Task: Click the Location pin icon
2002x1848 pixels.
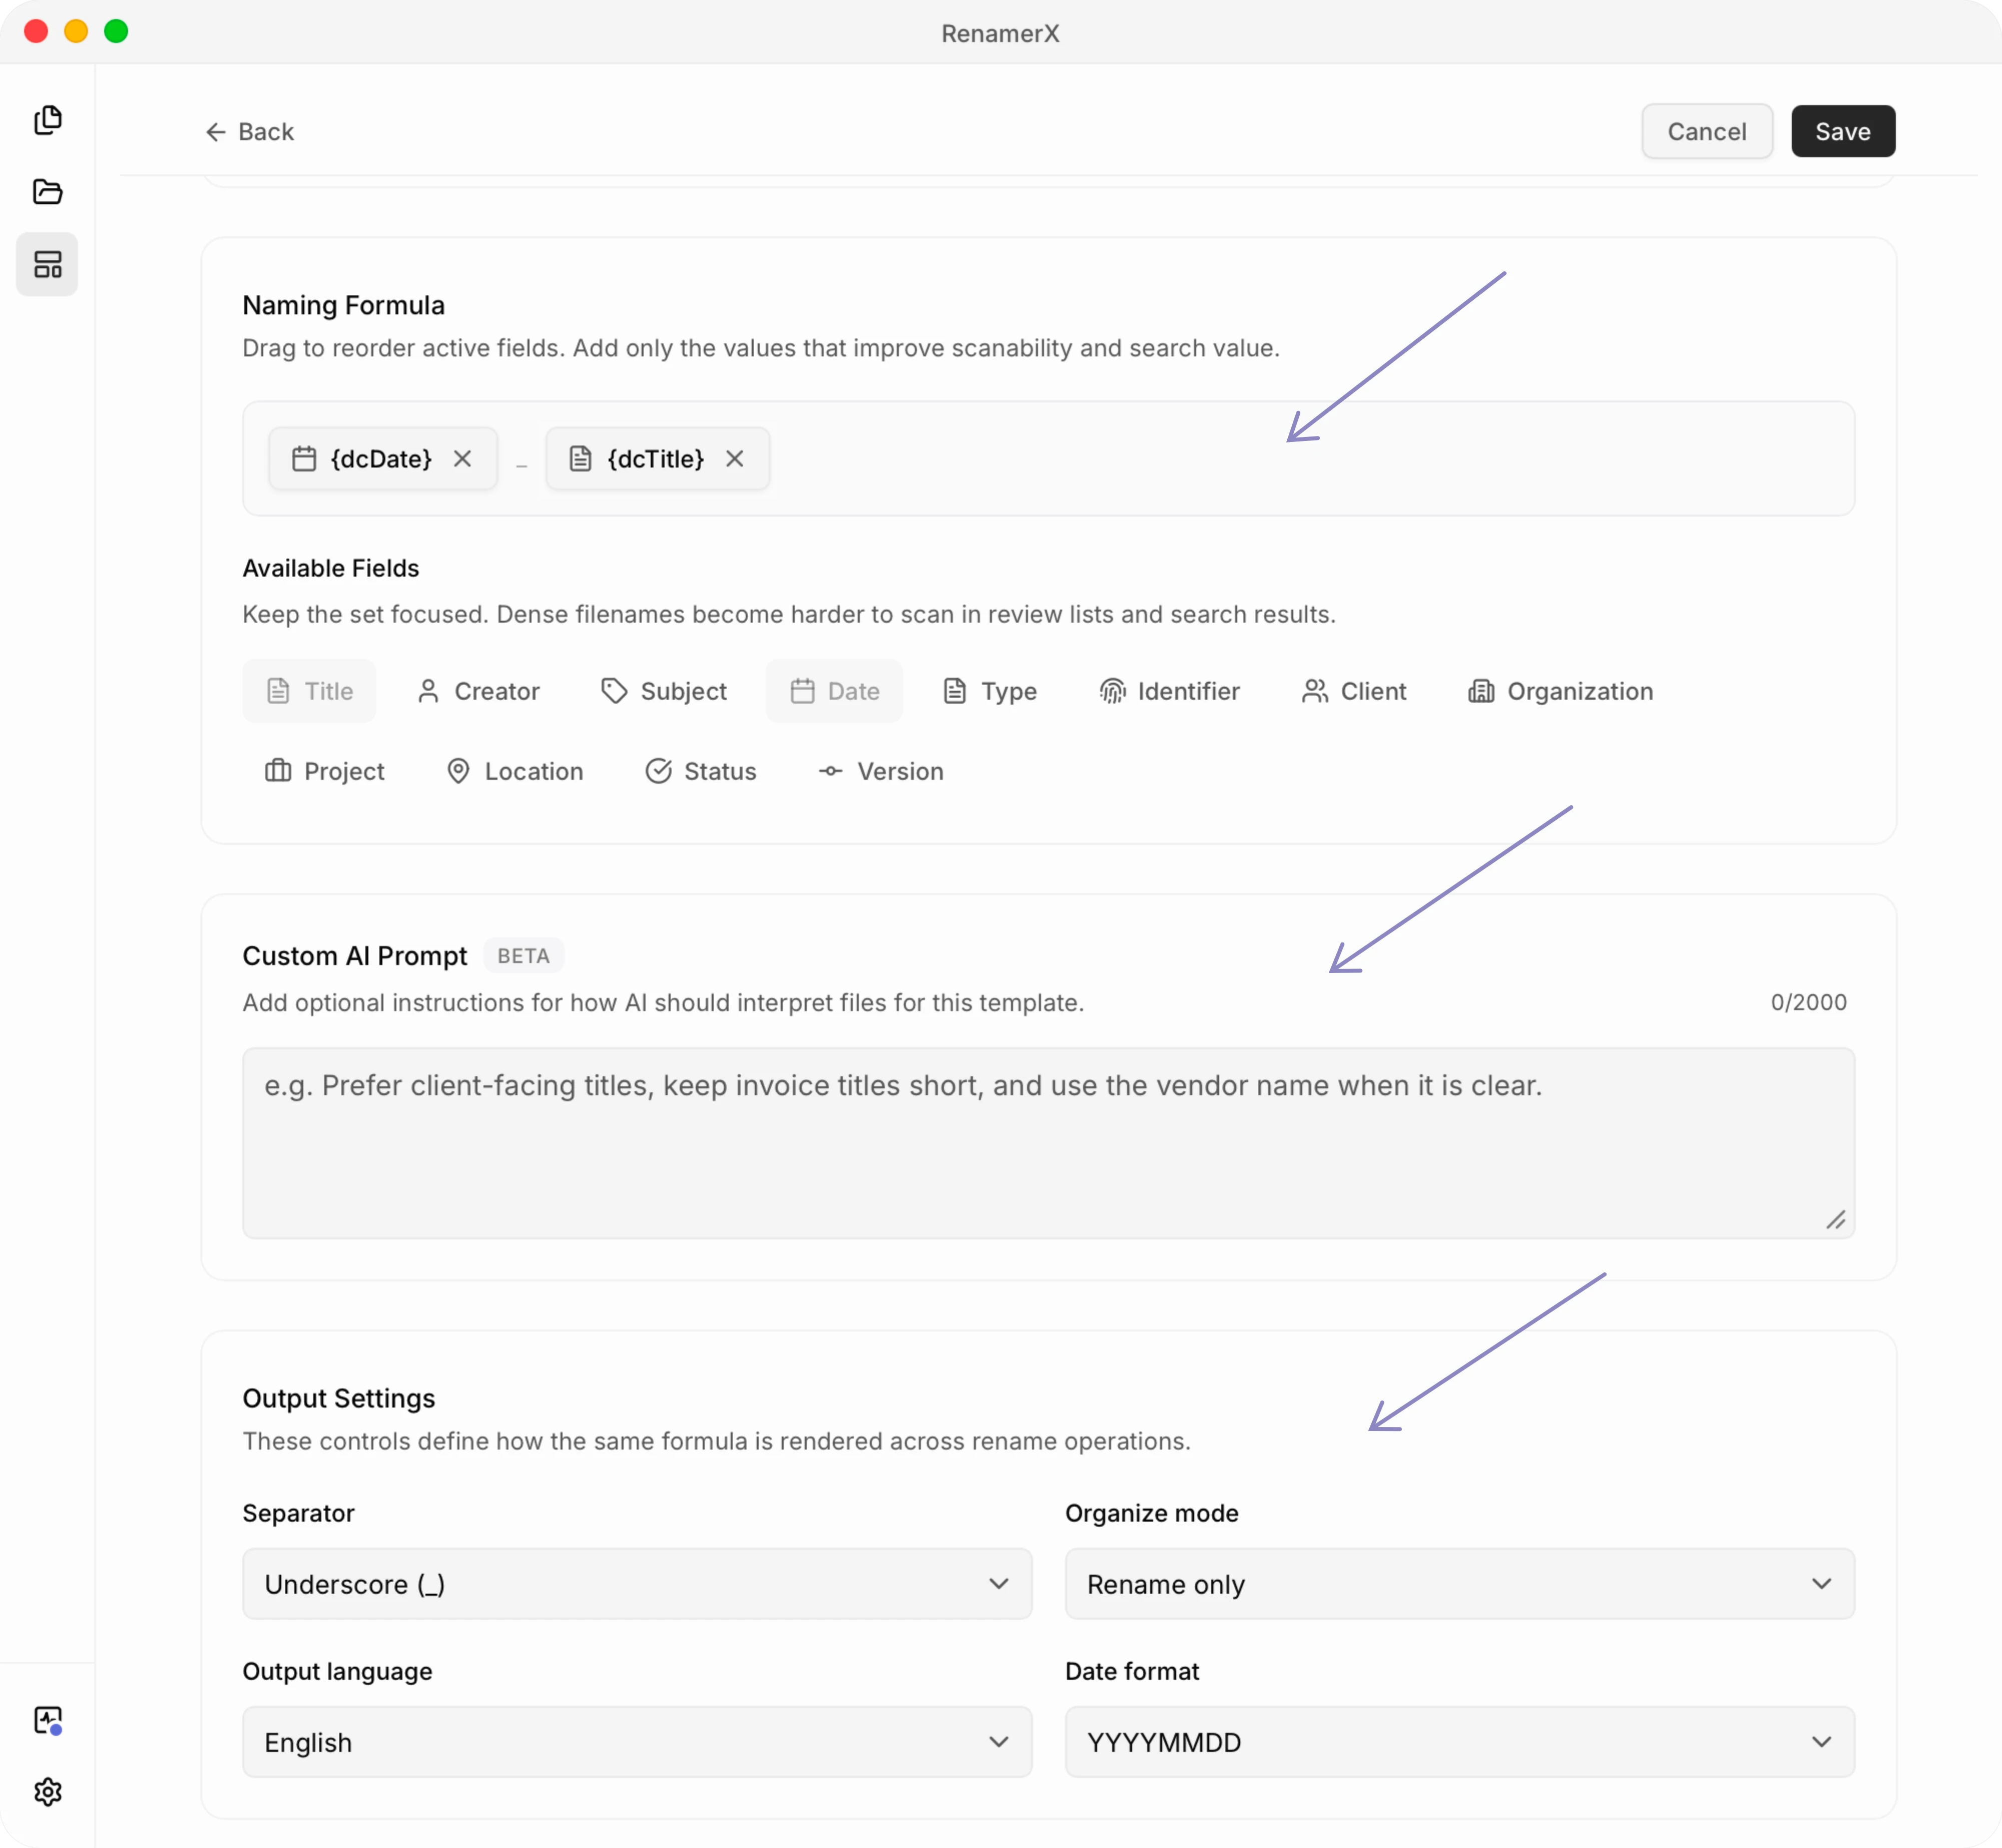Action: click(458, 771)
